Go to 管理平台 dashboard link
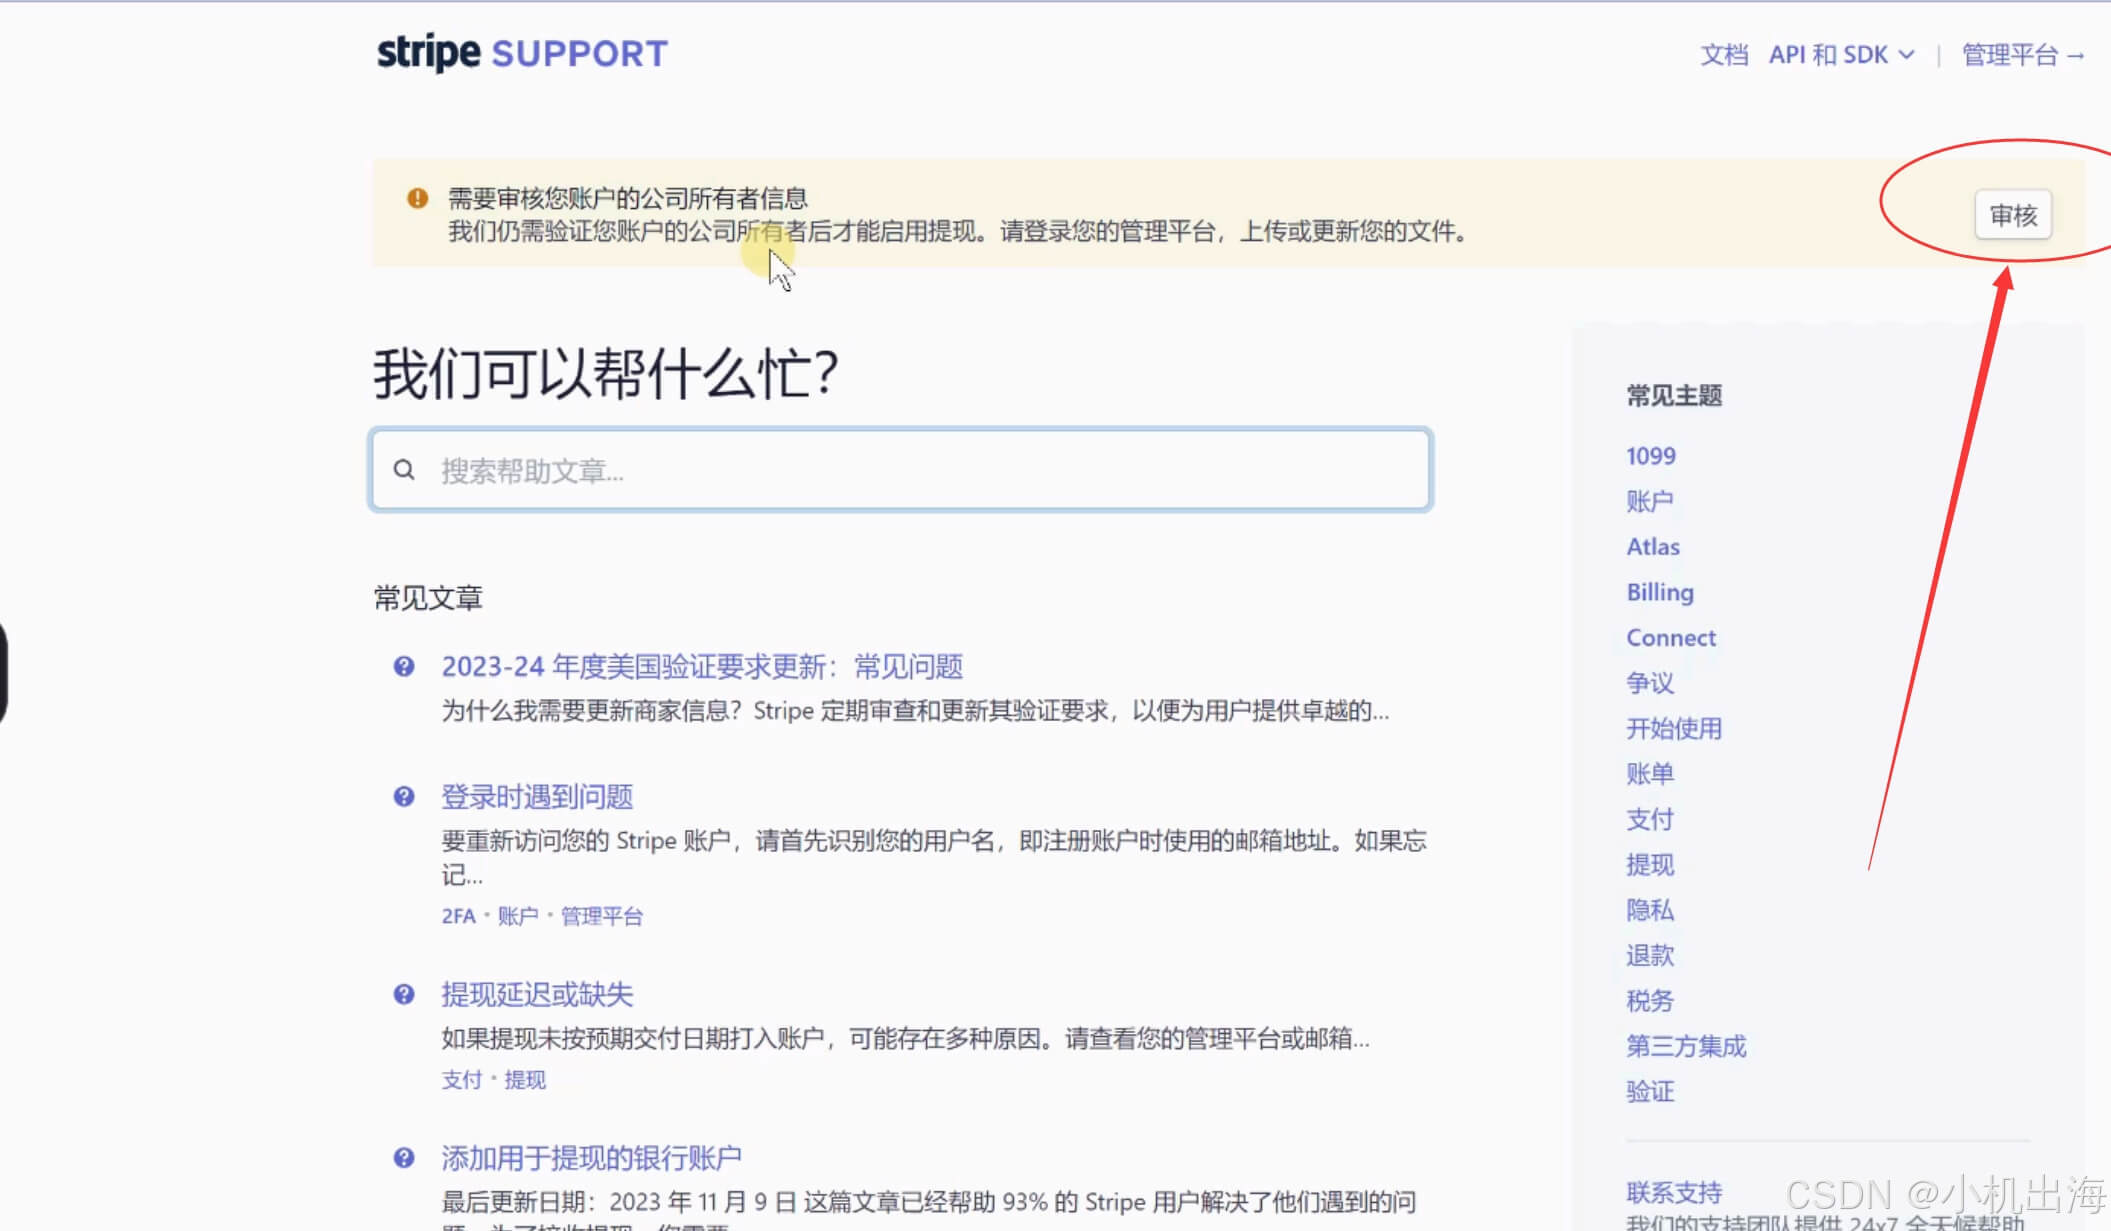The width and height of the screenshot is (2111, 1231). (2022, 55)
